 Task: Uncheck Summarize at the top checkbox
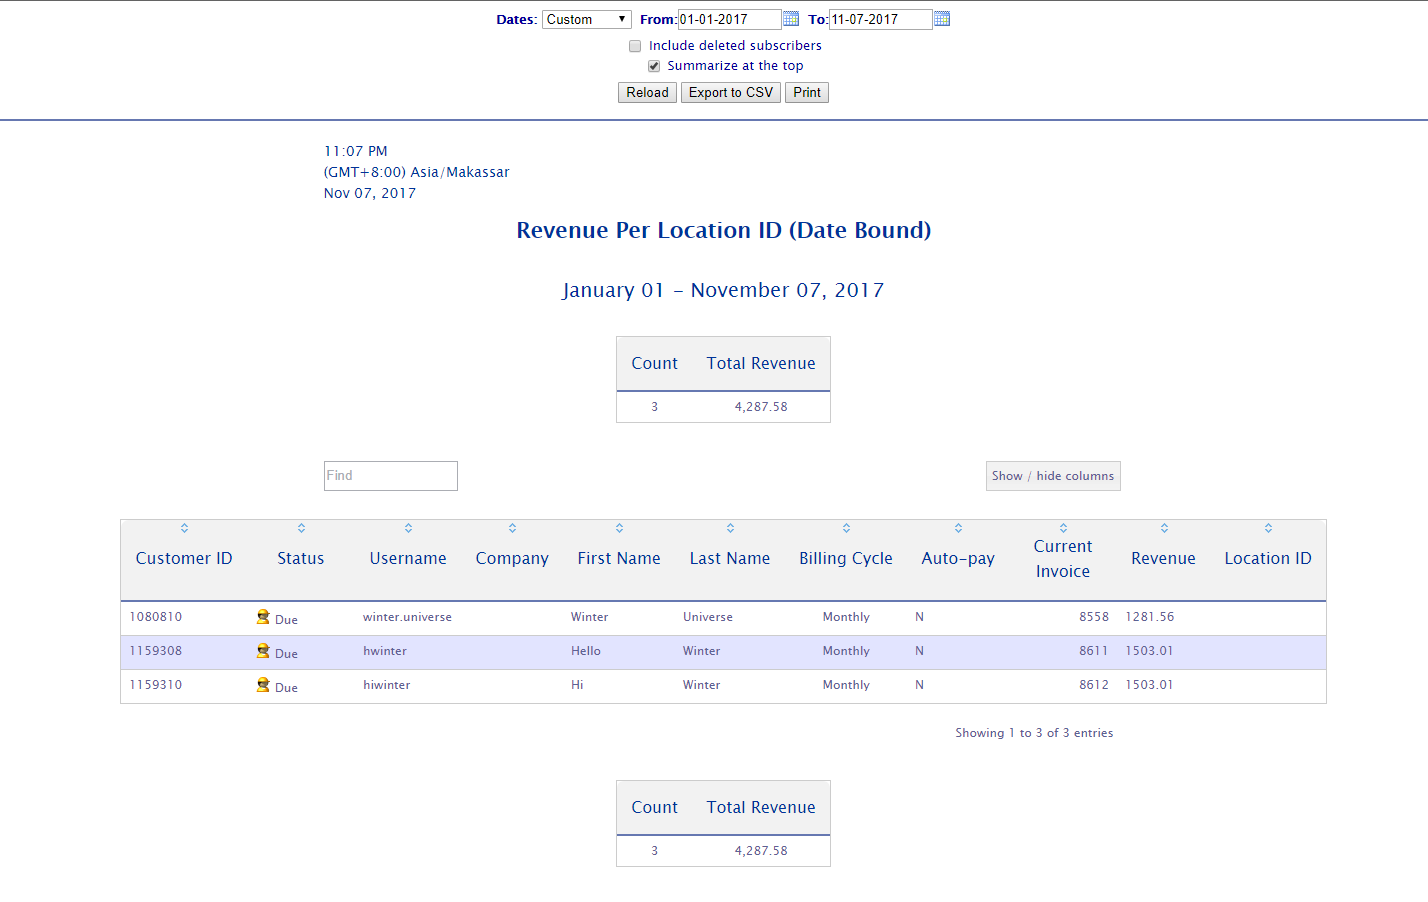point(654,66)
